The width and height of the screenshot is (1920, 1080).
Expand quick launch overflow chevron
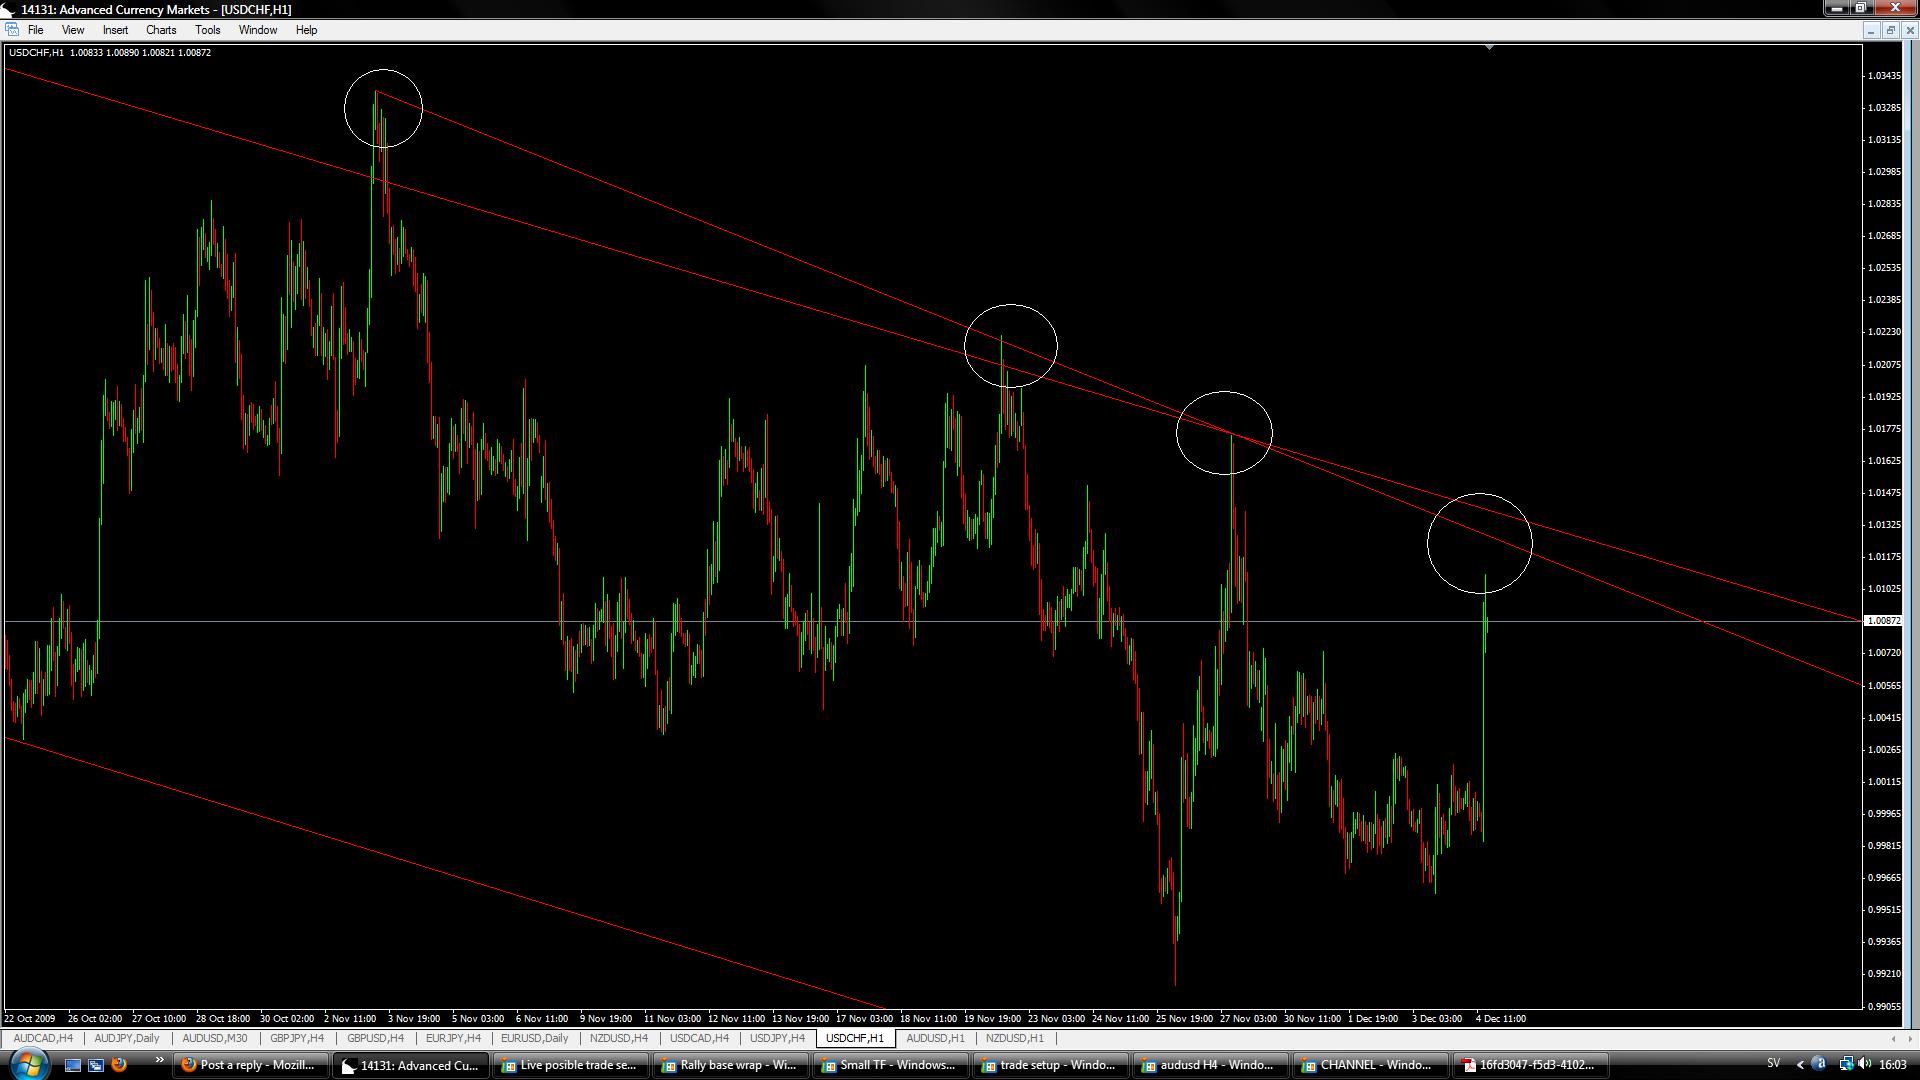pos(158,1061)
